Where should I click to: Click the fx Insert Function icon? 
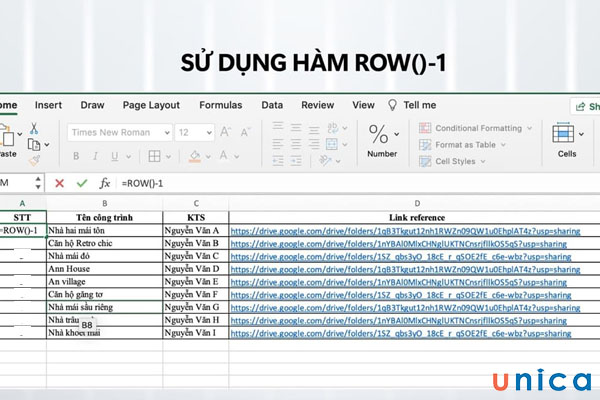[104, 183]
